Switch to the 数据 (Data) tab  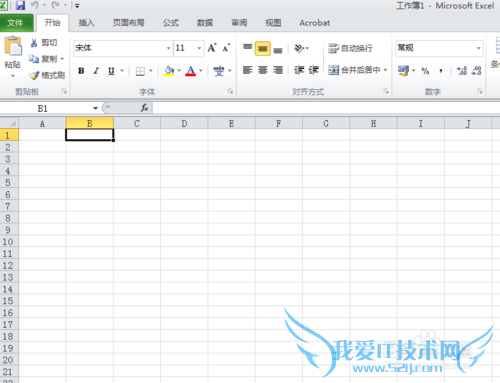(205, 23)
